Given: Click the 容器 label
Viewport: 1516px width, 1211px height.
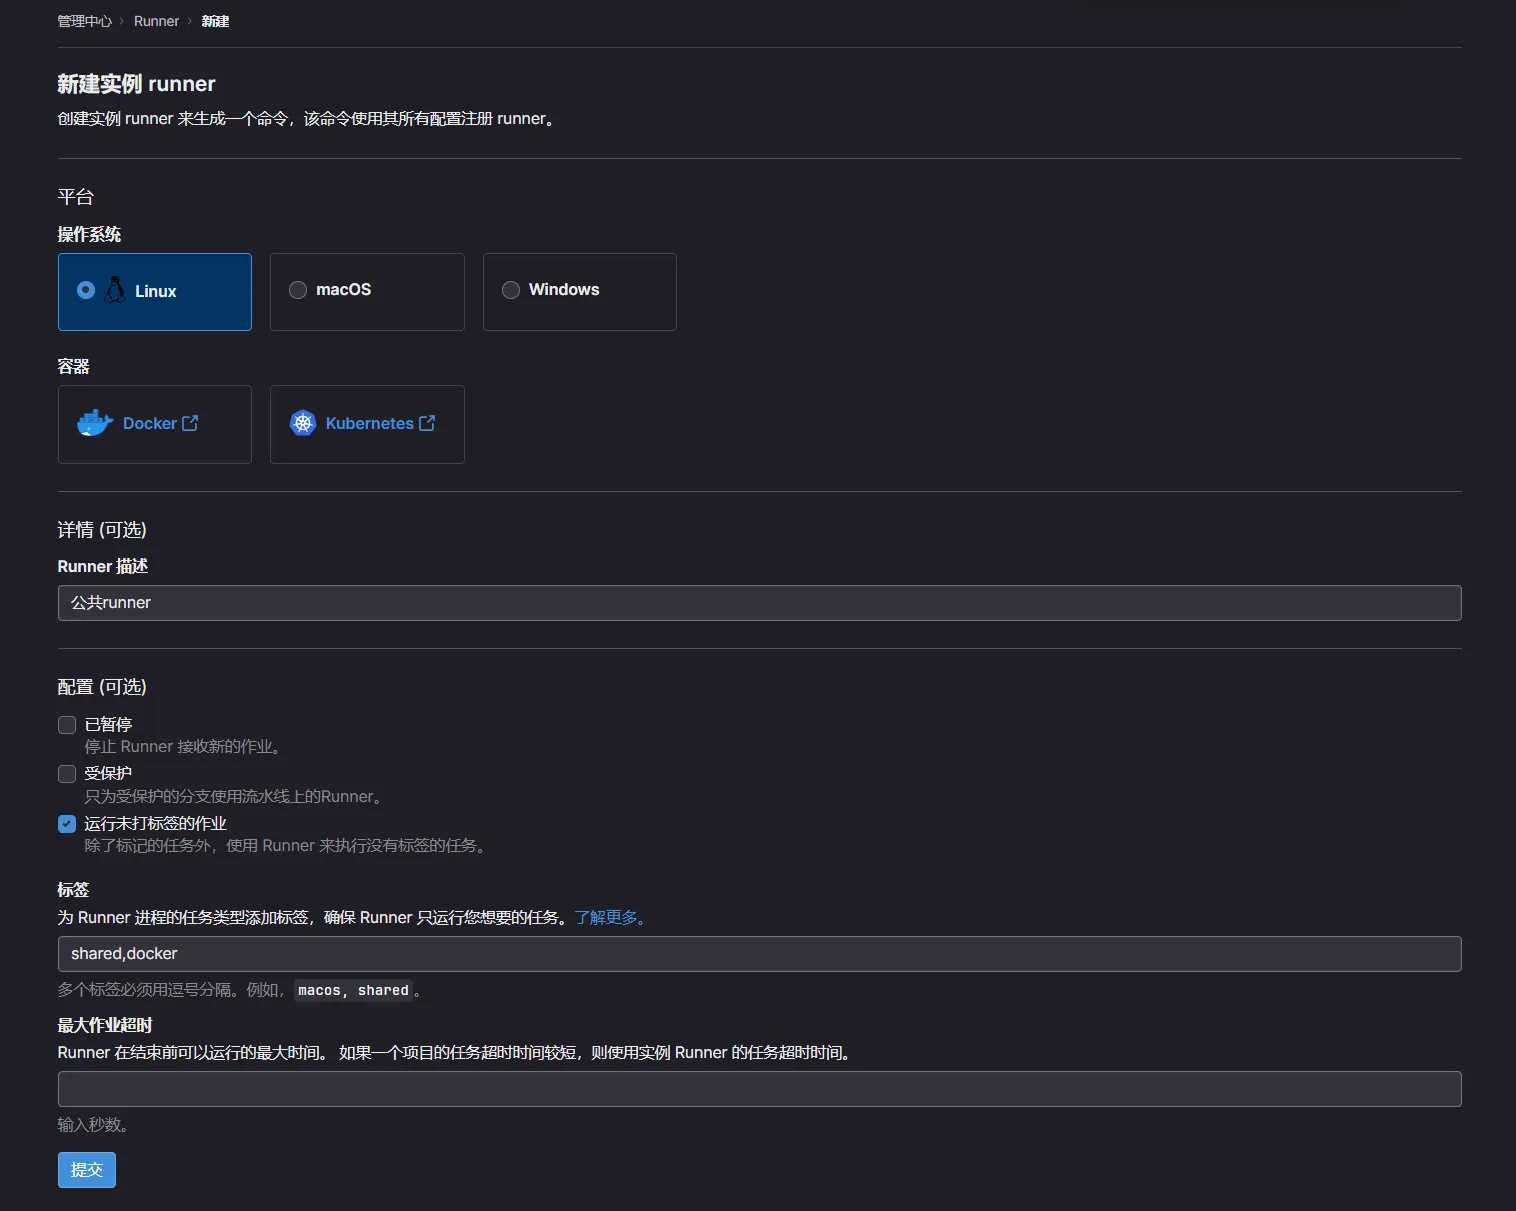Looking at the screenshot, I should coord(73,366).
